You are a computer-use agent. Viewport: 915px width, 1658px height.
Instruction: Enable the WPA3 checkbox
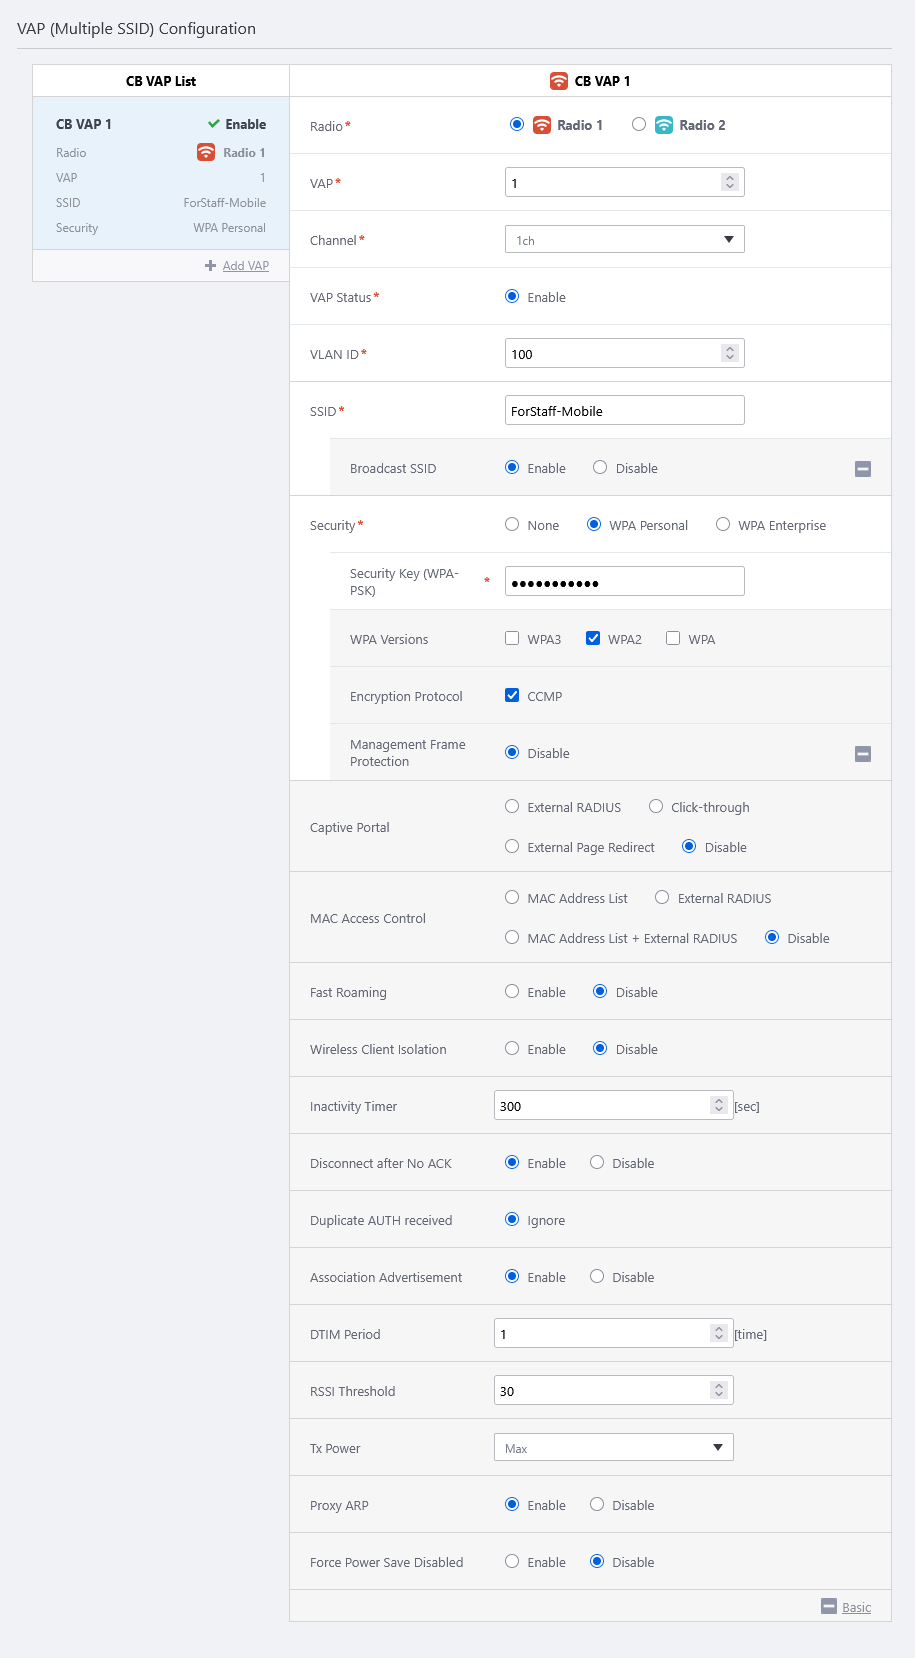tap(512, 639)
